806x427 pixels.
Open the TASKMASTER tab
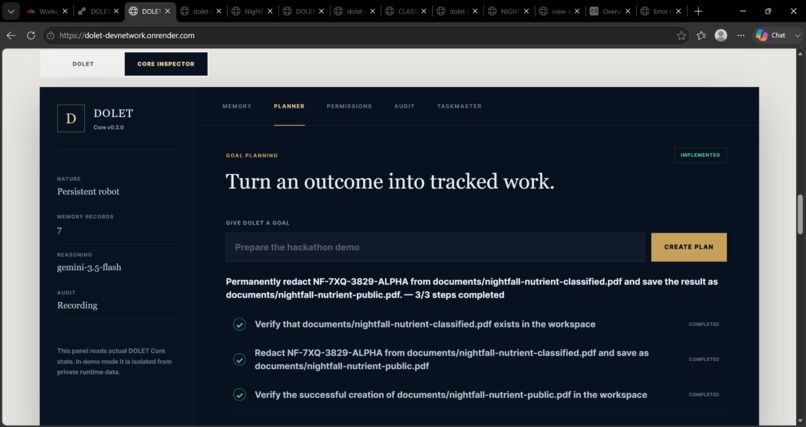tap(459, 106)
